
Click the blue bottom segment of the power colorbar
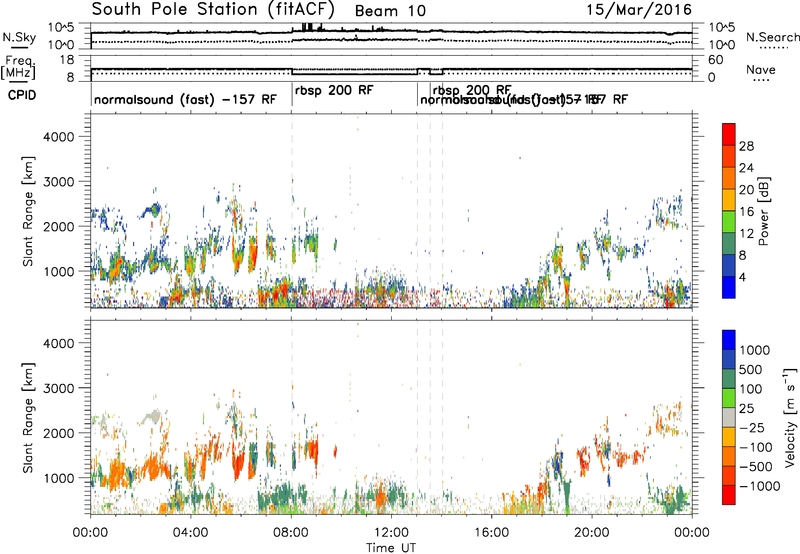[729, 287]
